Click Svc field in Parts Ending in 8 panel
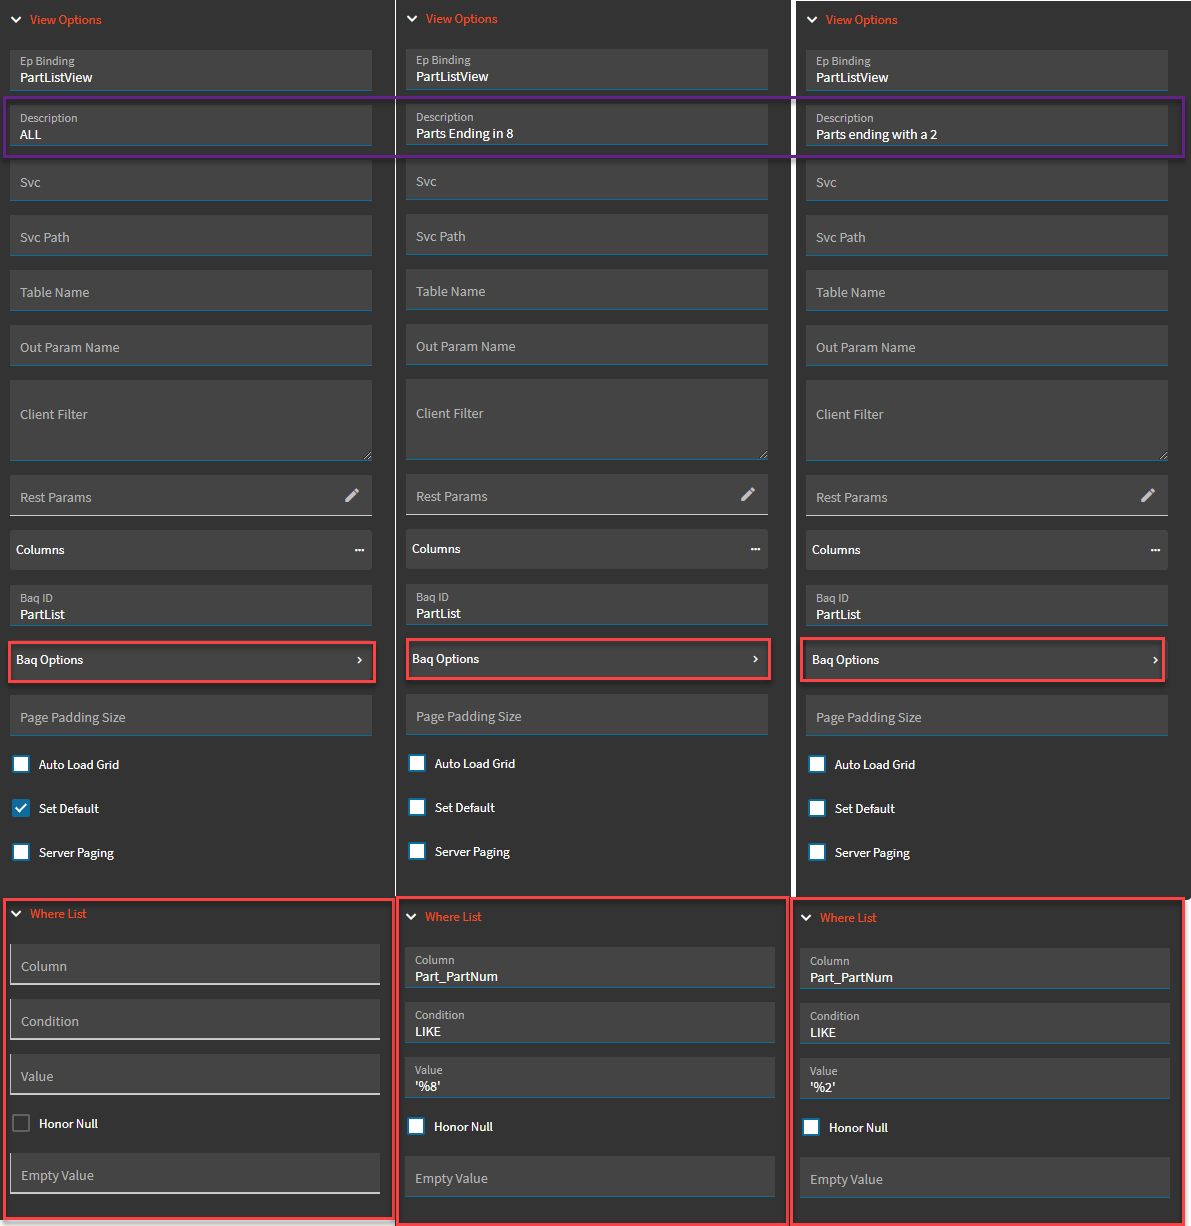 [587, 180]
